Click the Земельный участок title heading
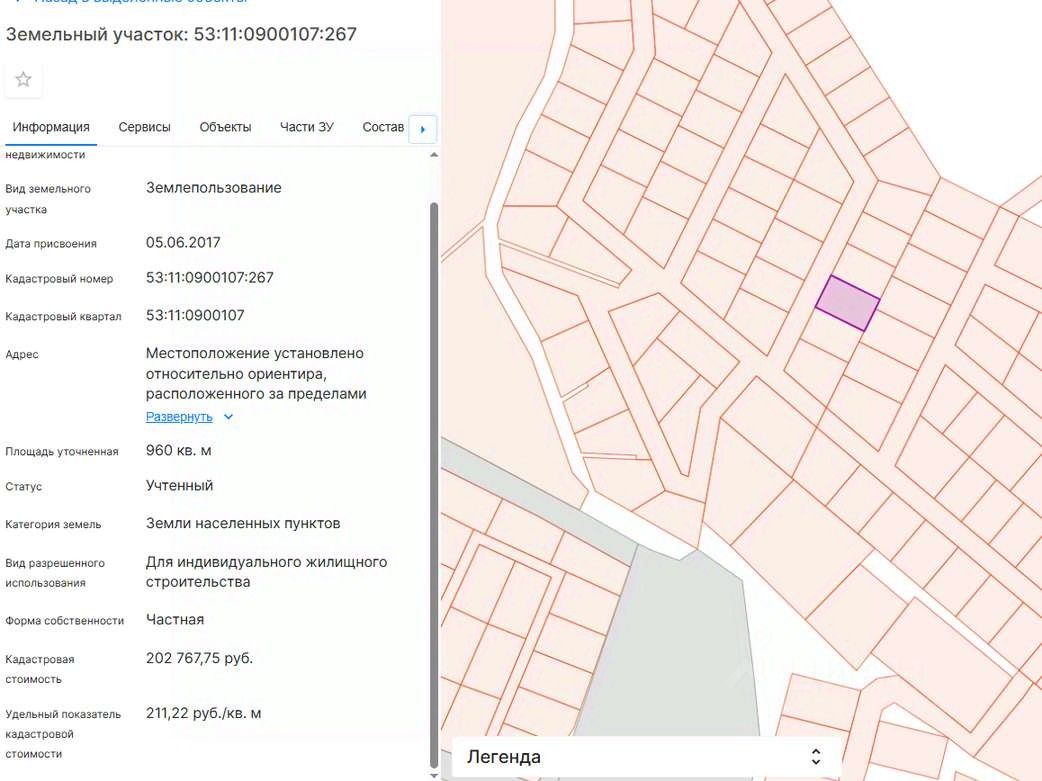Image resolution: width=1042 pixels, height=781 pixels. pyautogui.click(x=181, y=34)
